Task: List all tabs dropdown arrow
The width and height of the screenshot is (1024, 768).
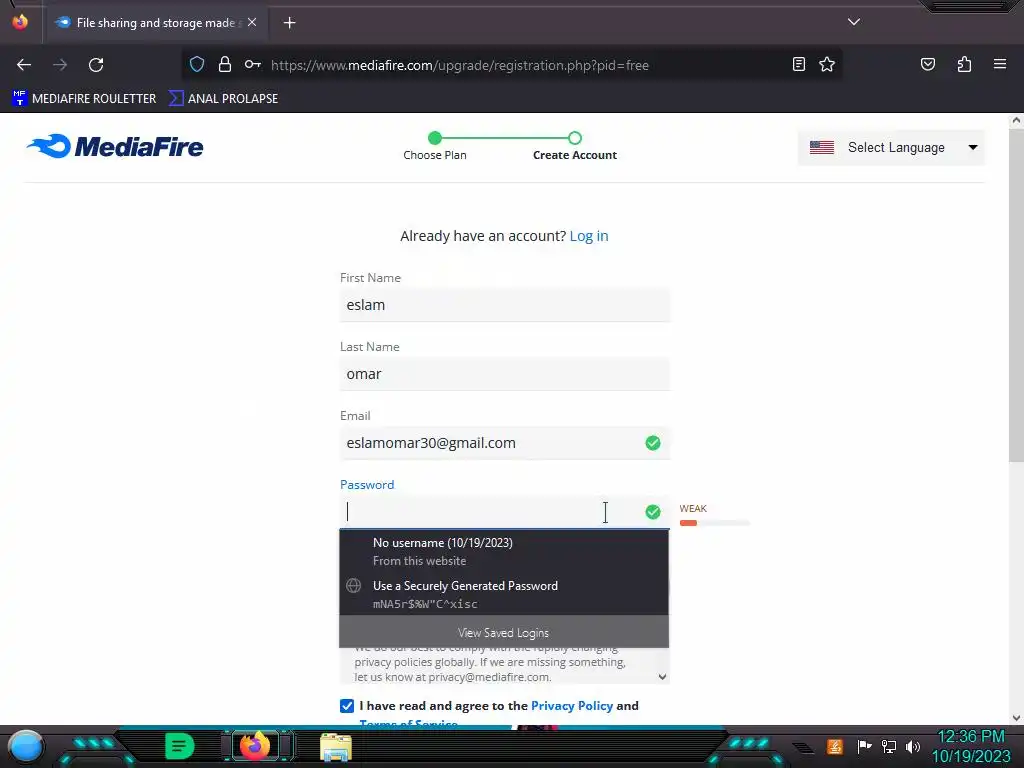Action: [854, 22]
